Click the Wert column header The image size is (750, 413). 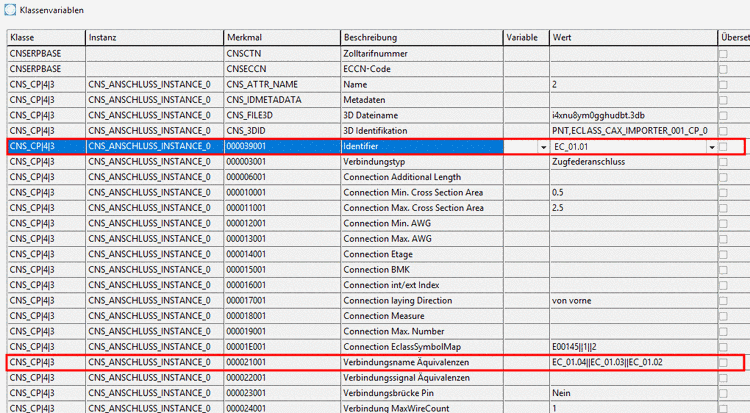[x=633, y=37]
